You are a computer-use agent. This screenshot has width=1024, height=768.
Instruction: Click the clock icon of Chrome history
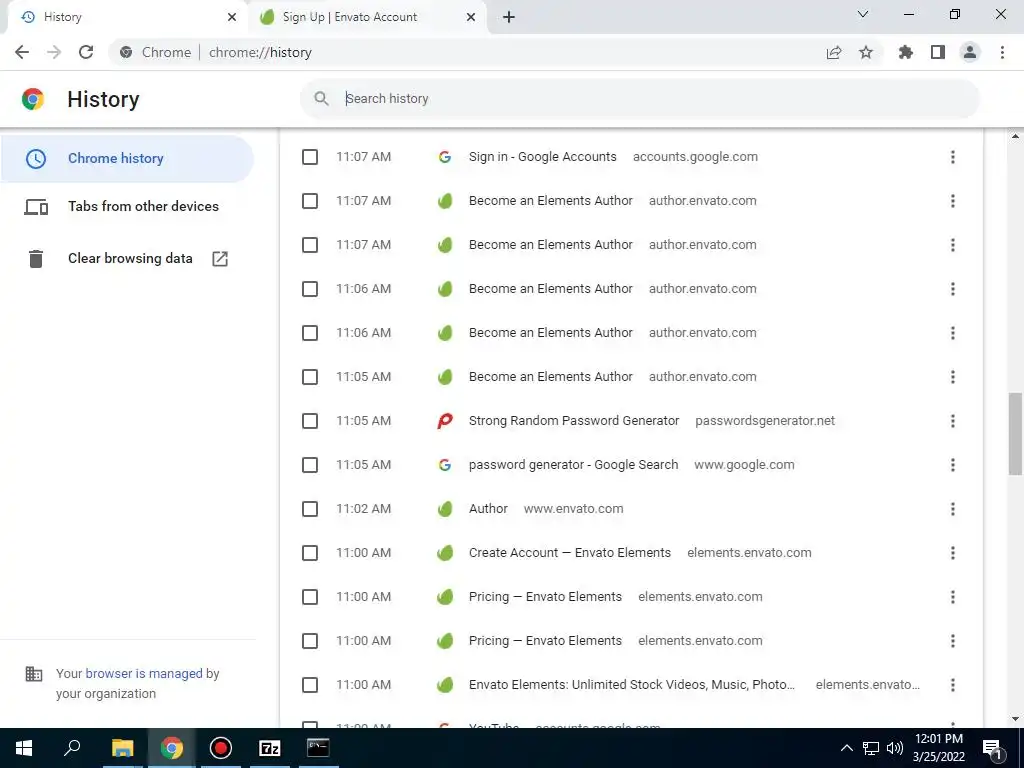[x=36, y=159]
